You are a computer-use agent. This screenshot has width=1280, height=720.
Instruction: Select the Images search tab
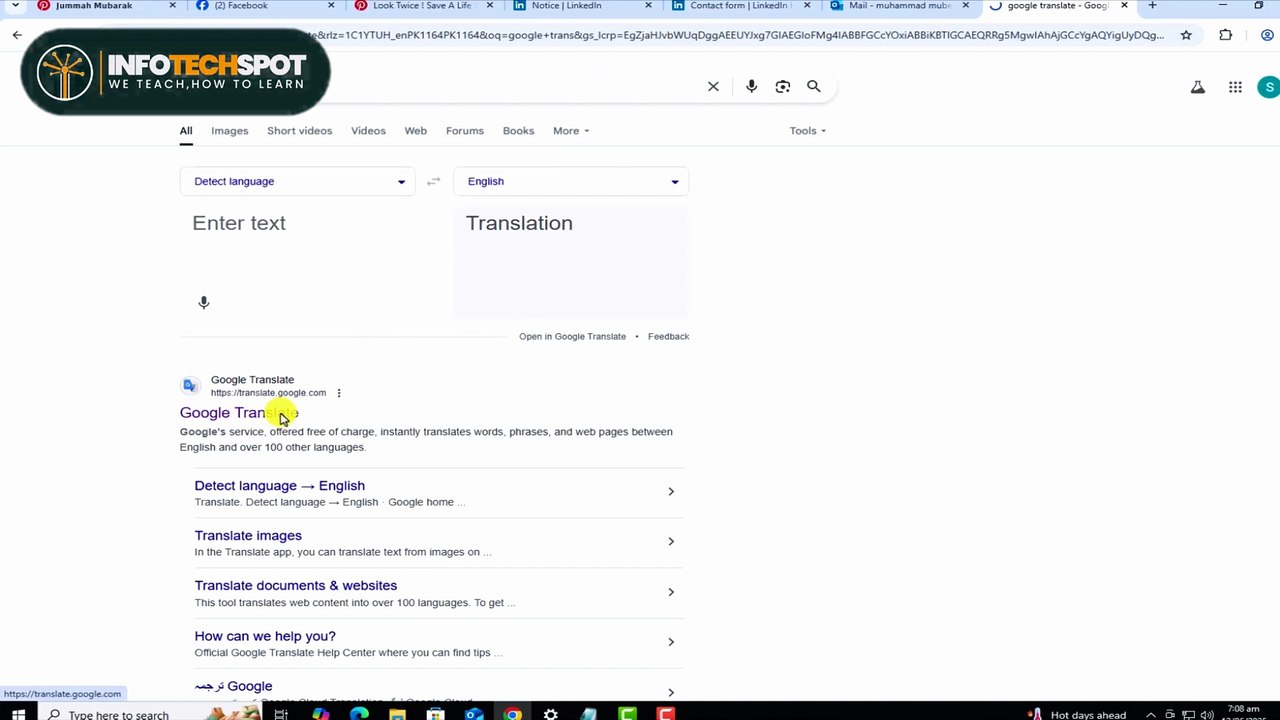tap(229, 131)
